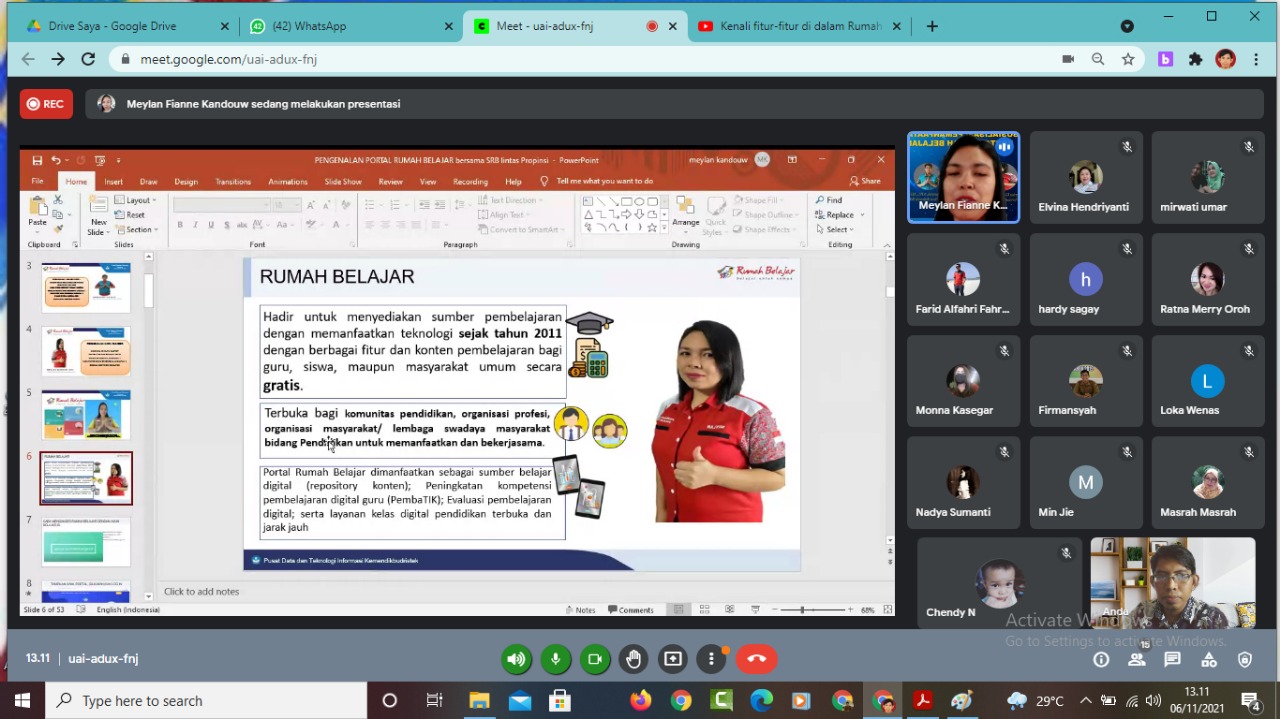Show hidden icons in the system tray
Screen dimensions: 1280x719
[x=1086, y=701]
